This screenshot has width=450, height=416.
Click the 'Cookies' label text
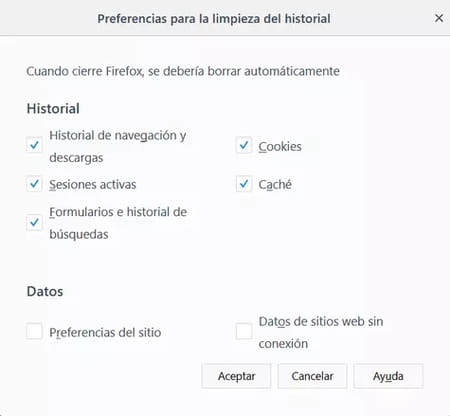click(280, 146)
